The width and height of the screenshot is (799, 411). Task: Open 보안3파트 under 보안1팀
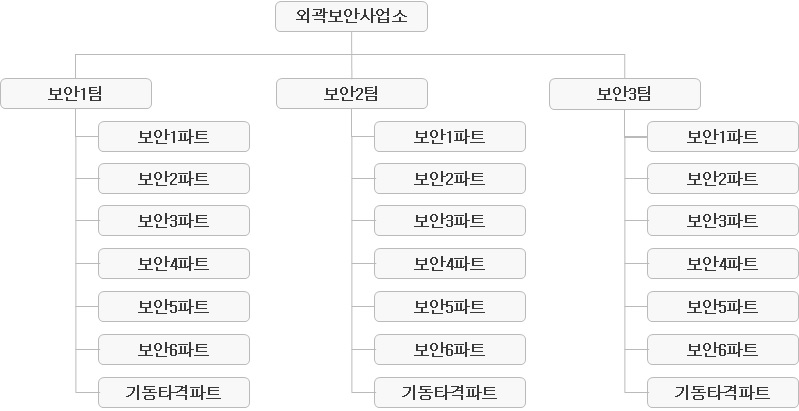point(174,221)
